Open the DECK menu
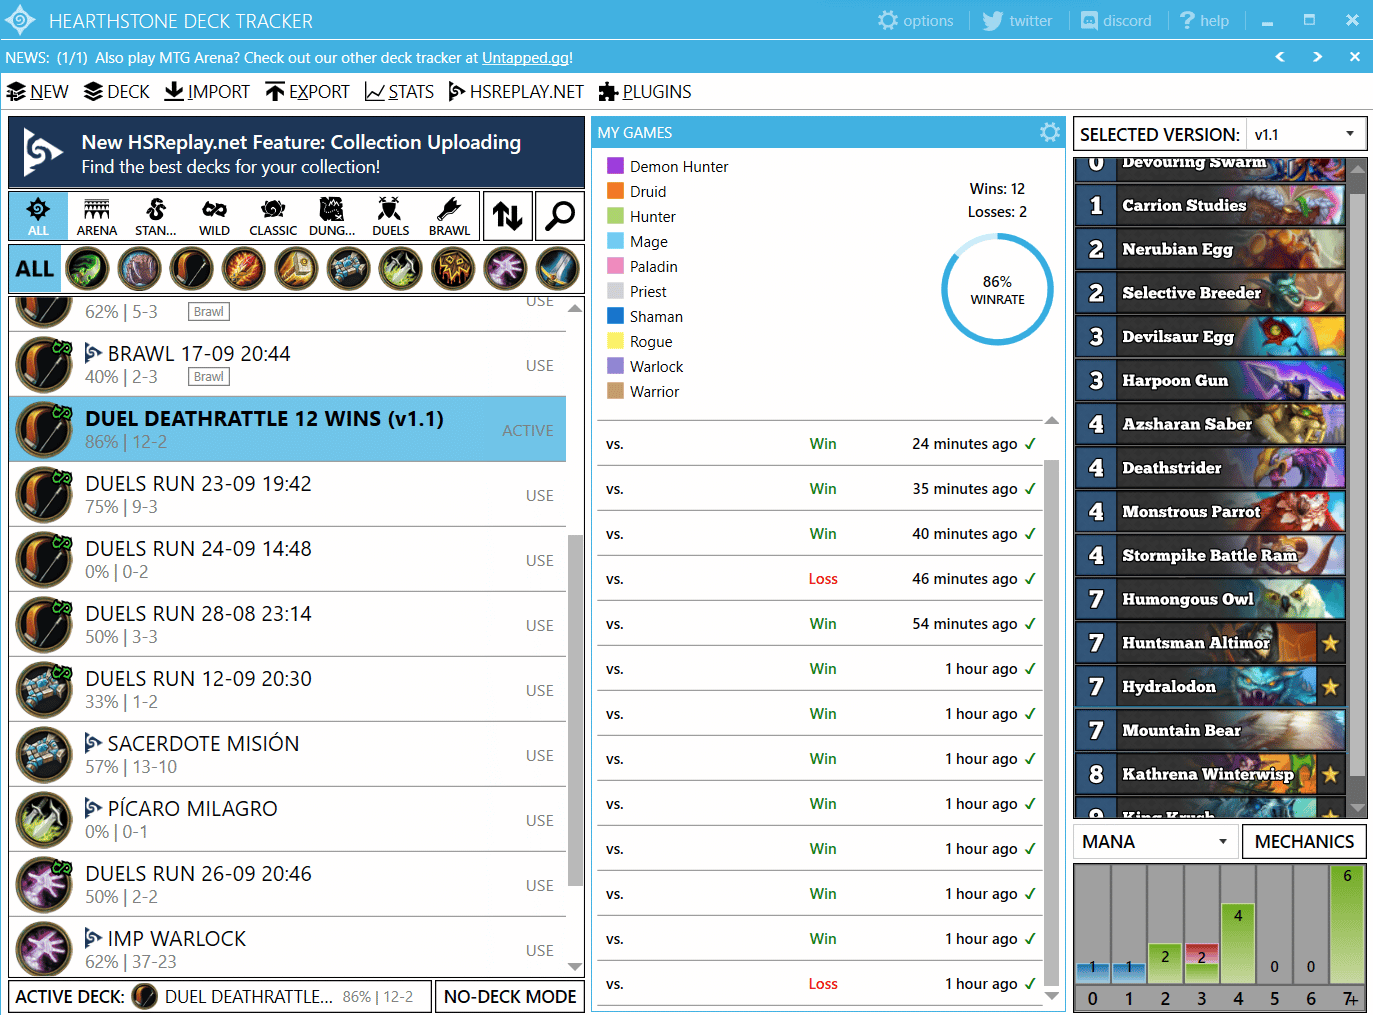Screen dimensions: 1373x1015 116,92
